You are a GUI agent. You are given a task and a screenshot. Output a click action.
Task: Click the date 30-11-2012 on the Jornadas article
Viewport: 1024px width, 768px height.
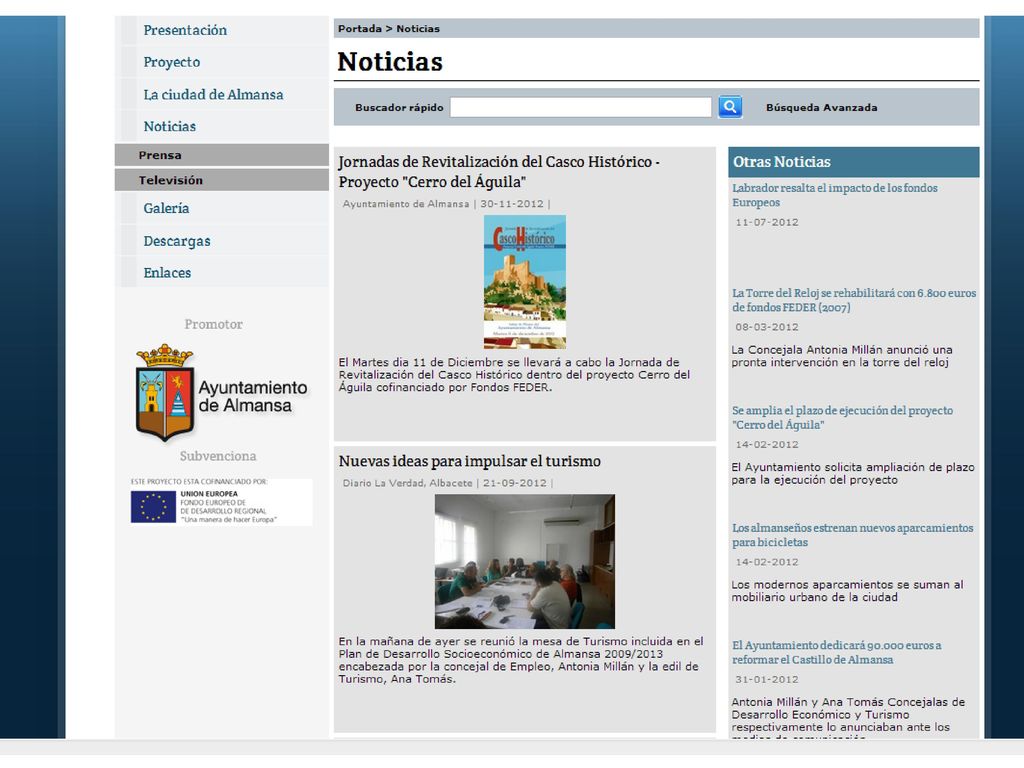click(512, 204)
